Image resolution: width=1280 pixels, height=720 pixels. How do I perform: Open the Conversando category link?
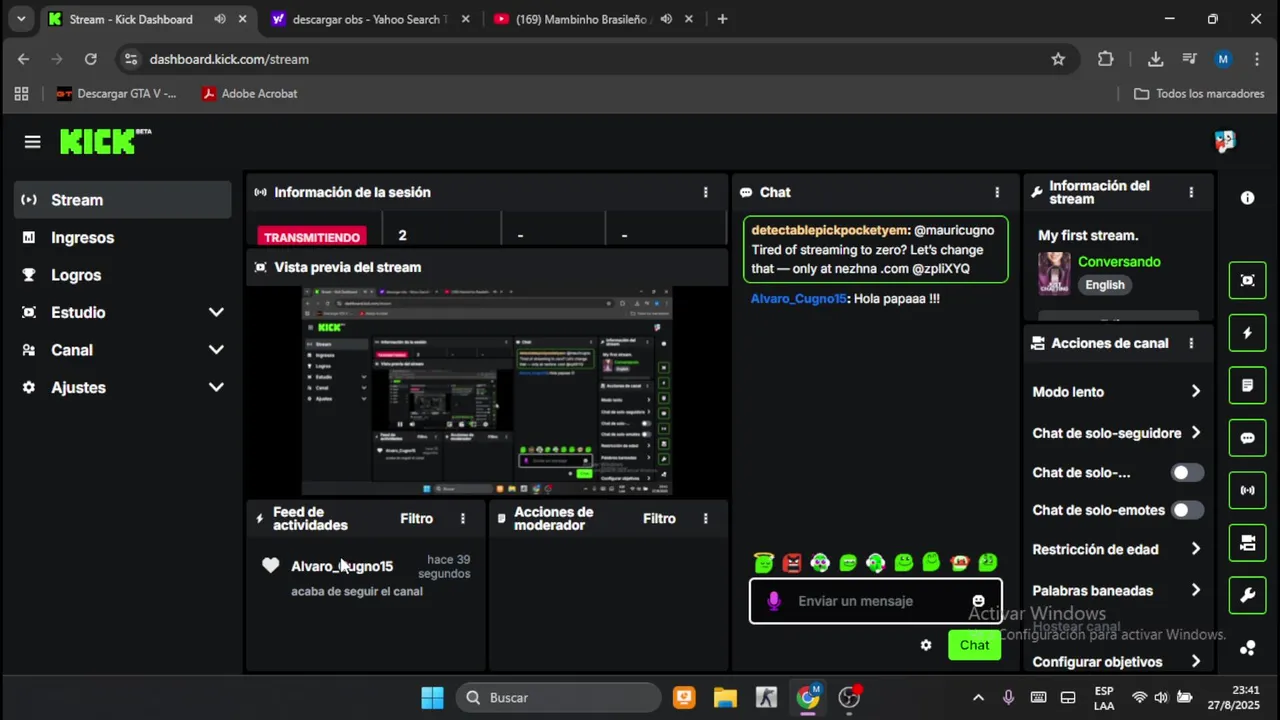1119,261
